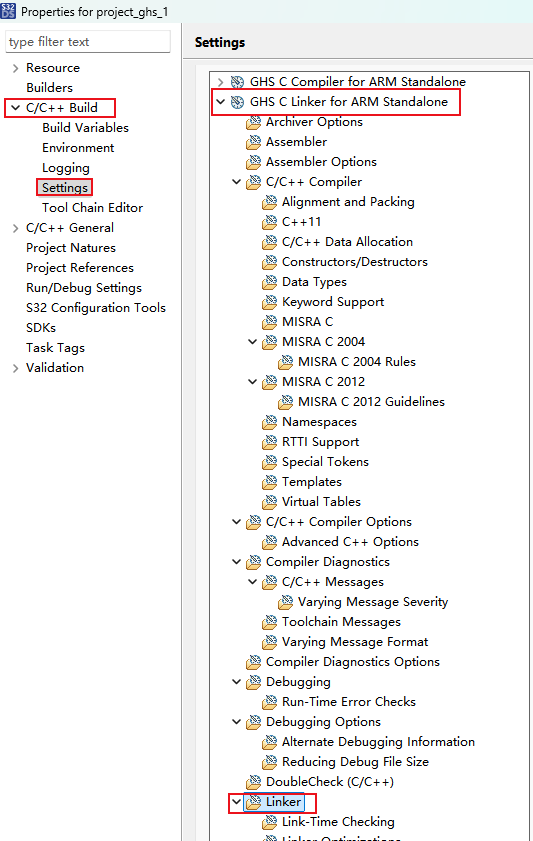Expand the Validation node arrow
The image size is (533, 841).
coord(15,368)
